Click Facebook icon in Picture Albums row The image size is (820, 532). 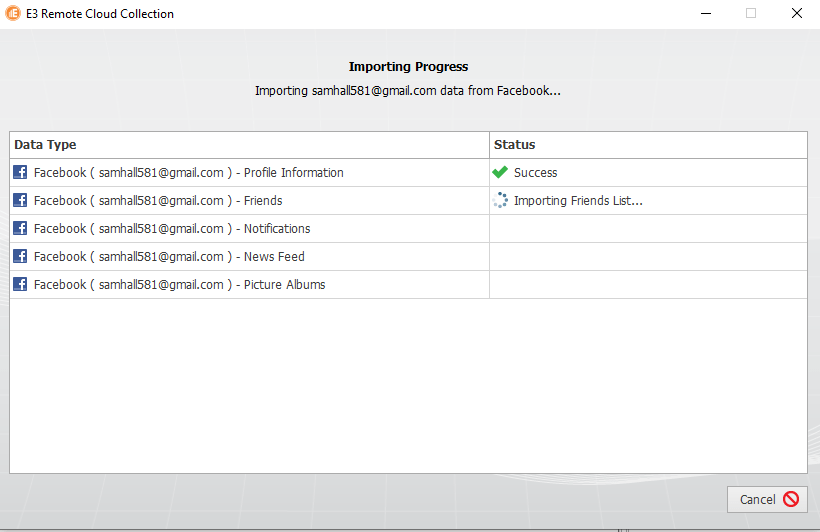20,284
